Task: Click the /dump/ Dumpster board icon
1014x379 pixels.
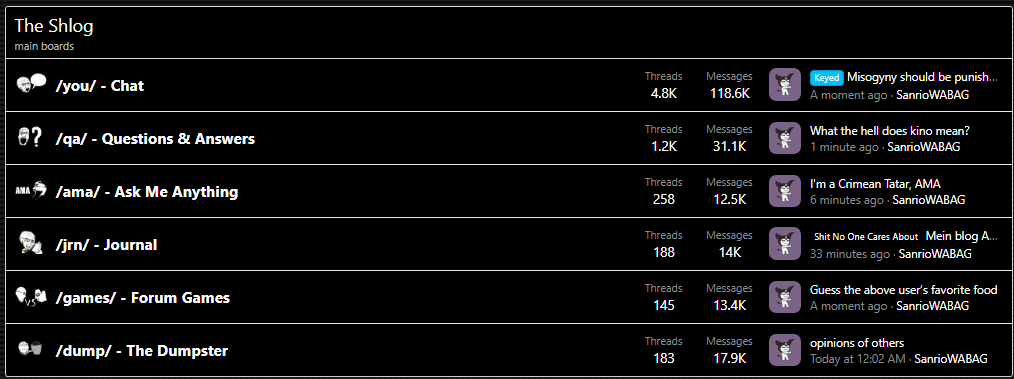Action: point(31,350)
